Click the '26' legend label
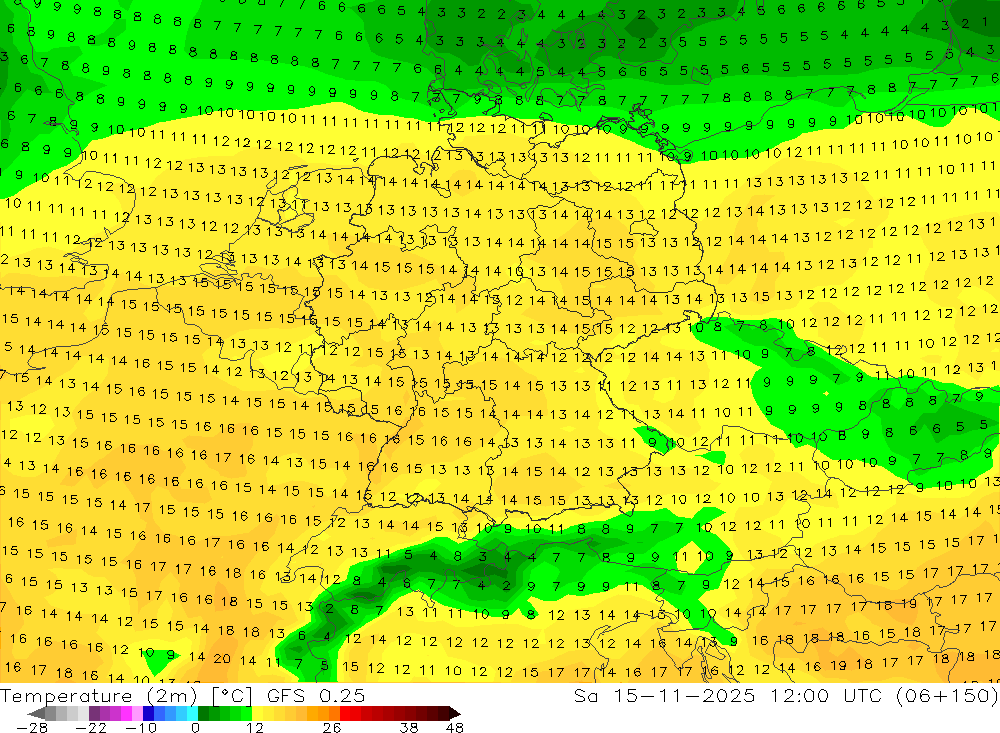The width and height of the screenshot is (1000, 733). (332, 727)
